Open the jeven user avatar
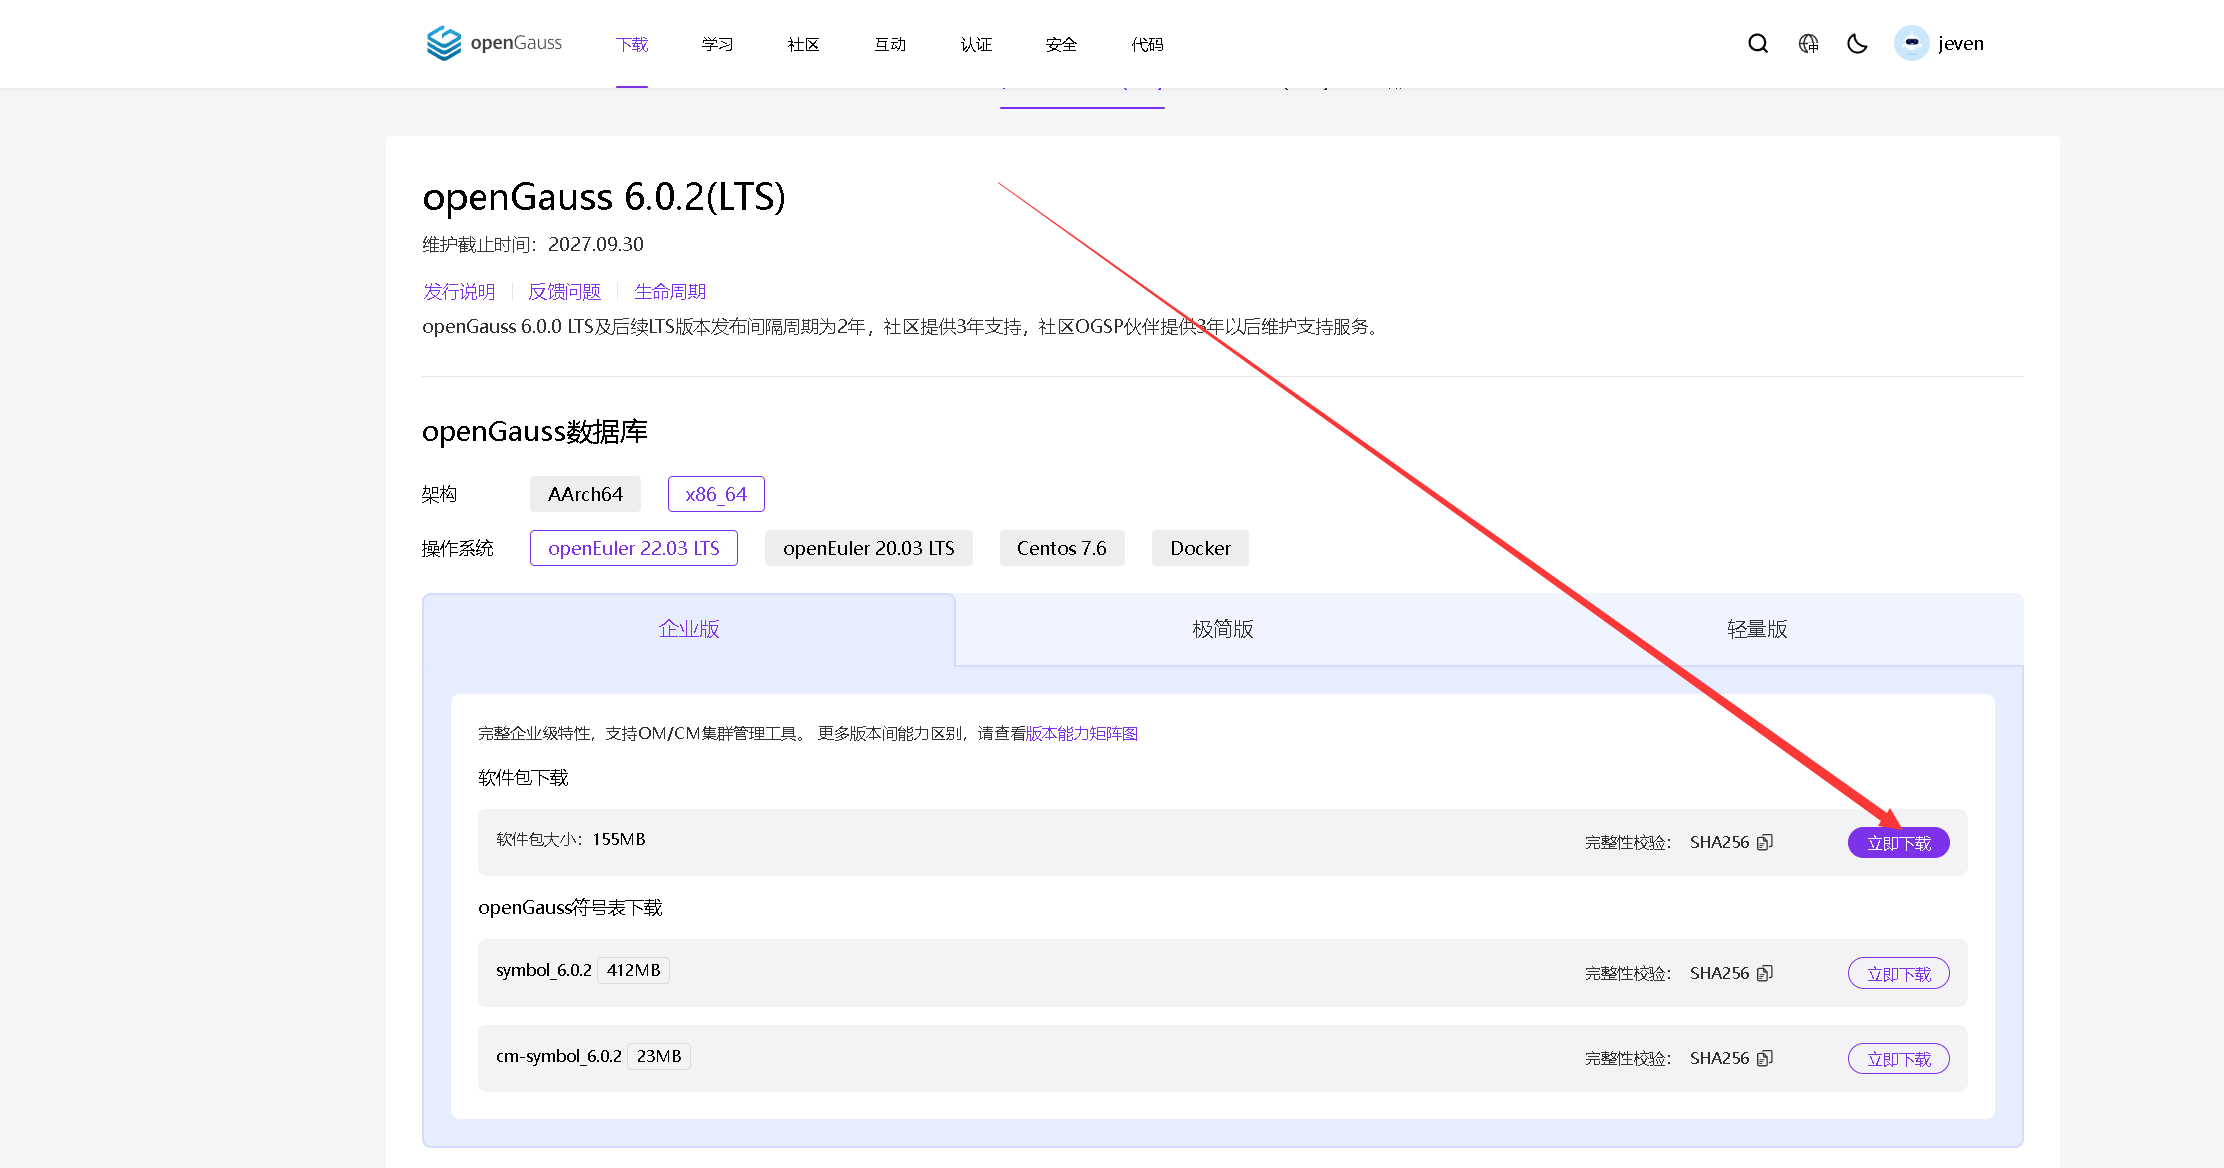 [1911, 43]
